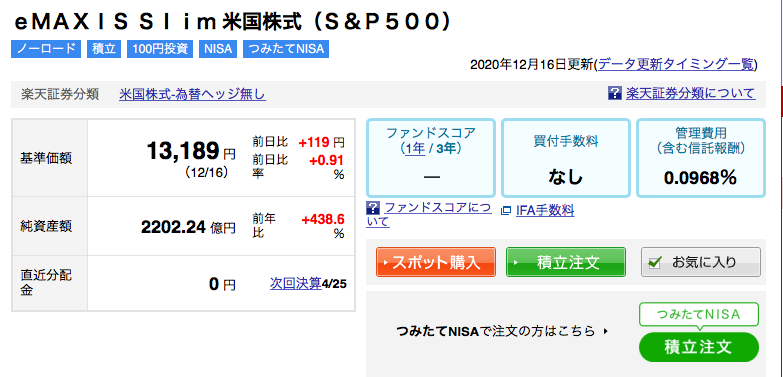Open the 米国株式-為替ヘッジ無し category link
Screen dimensions: 783x377
point(192,94)
